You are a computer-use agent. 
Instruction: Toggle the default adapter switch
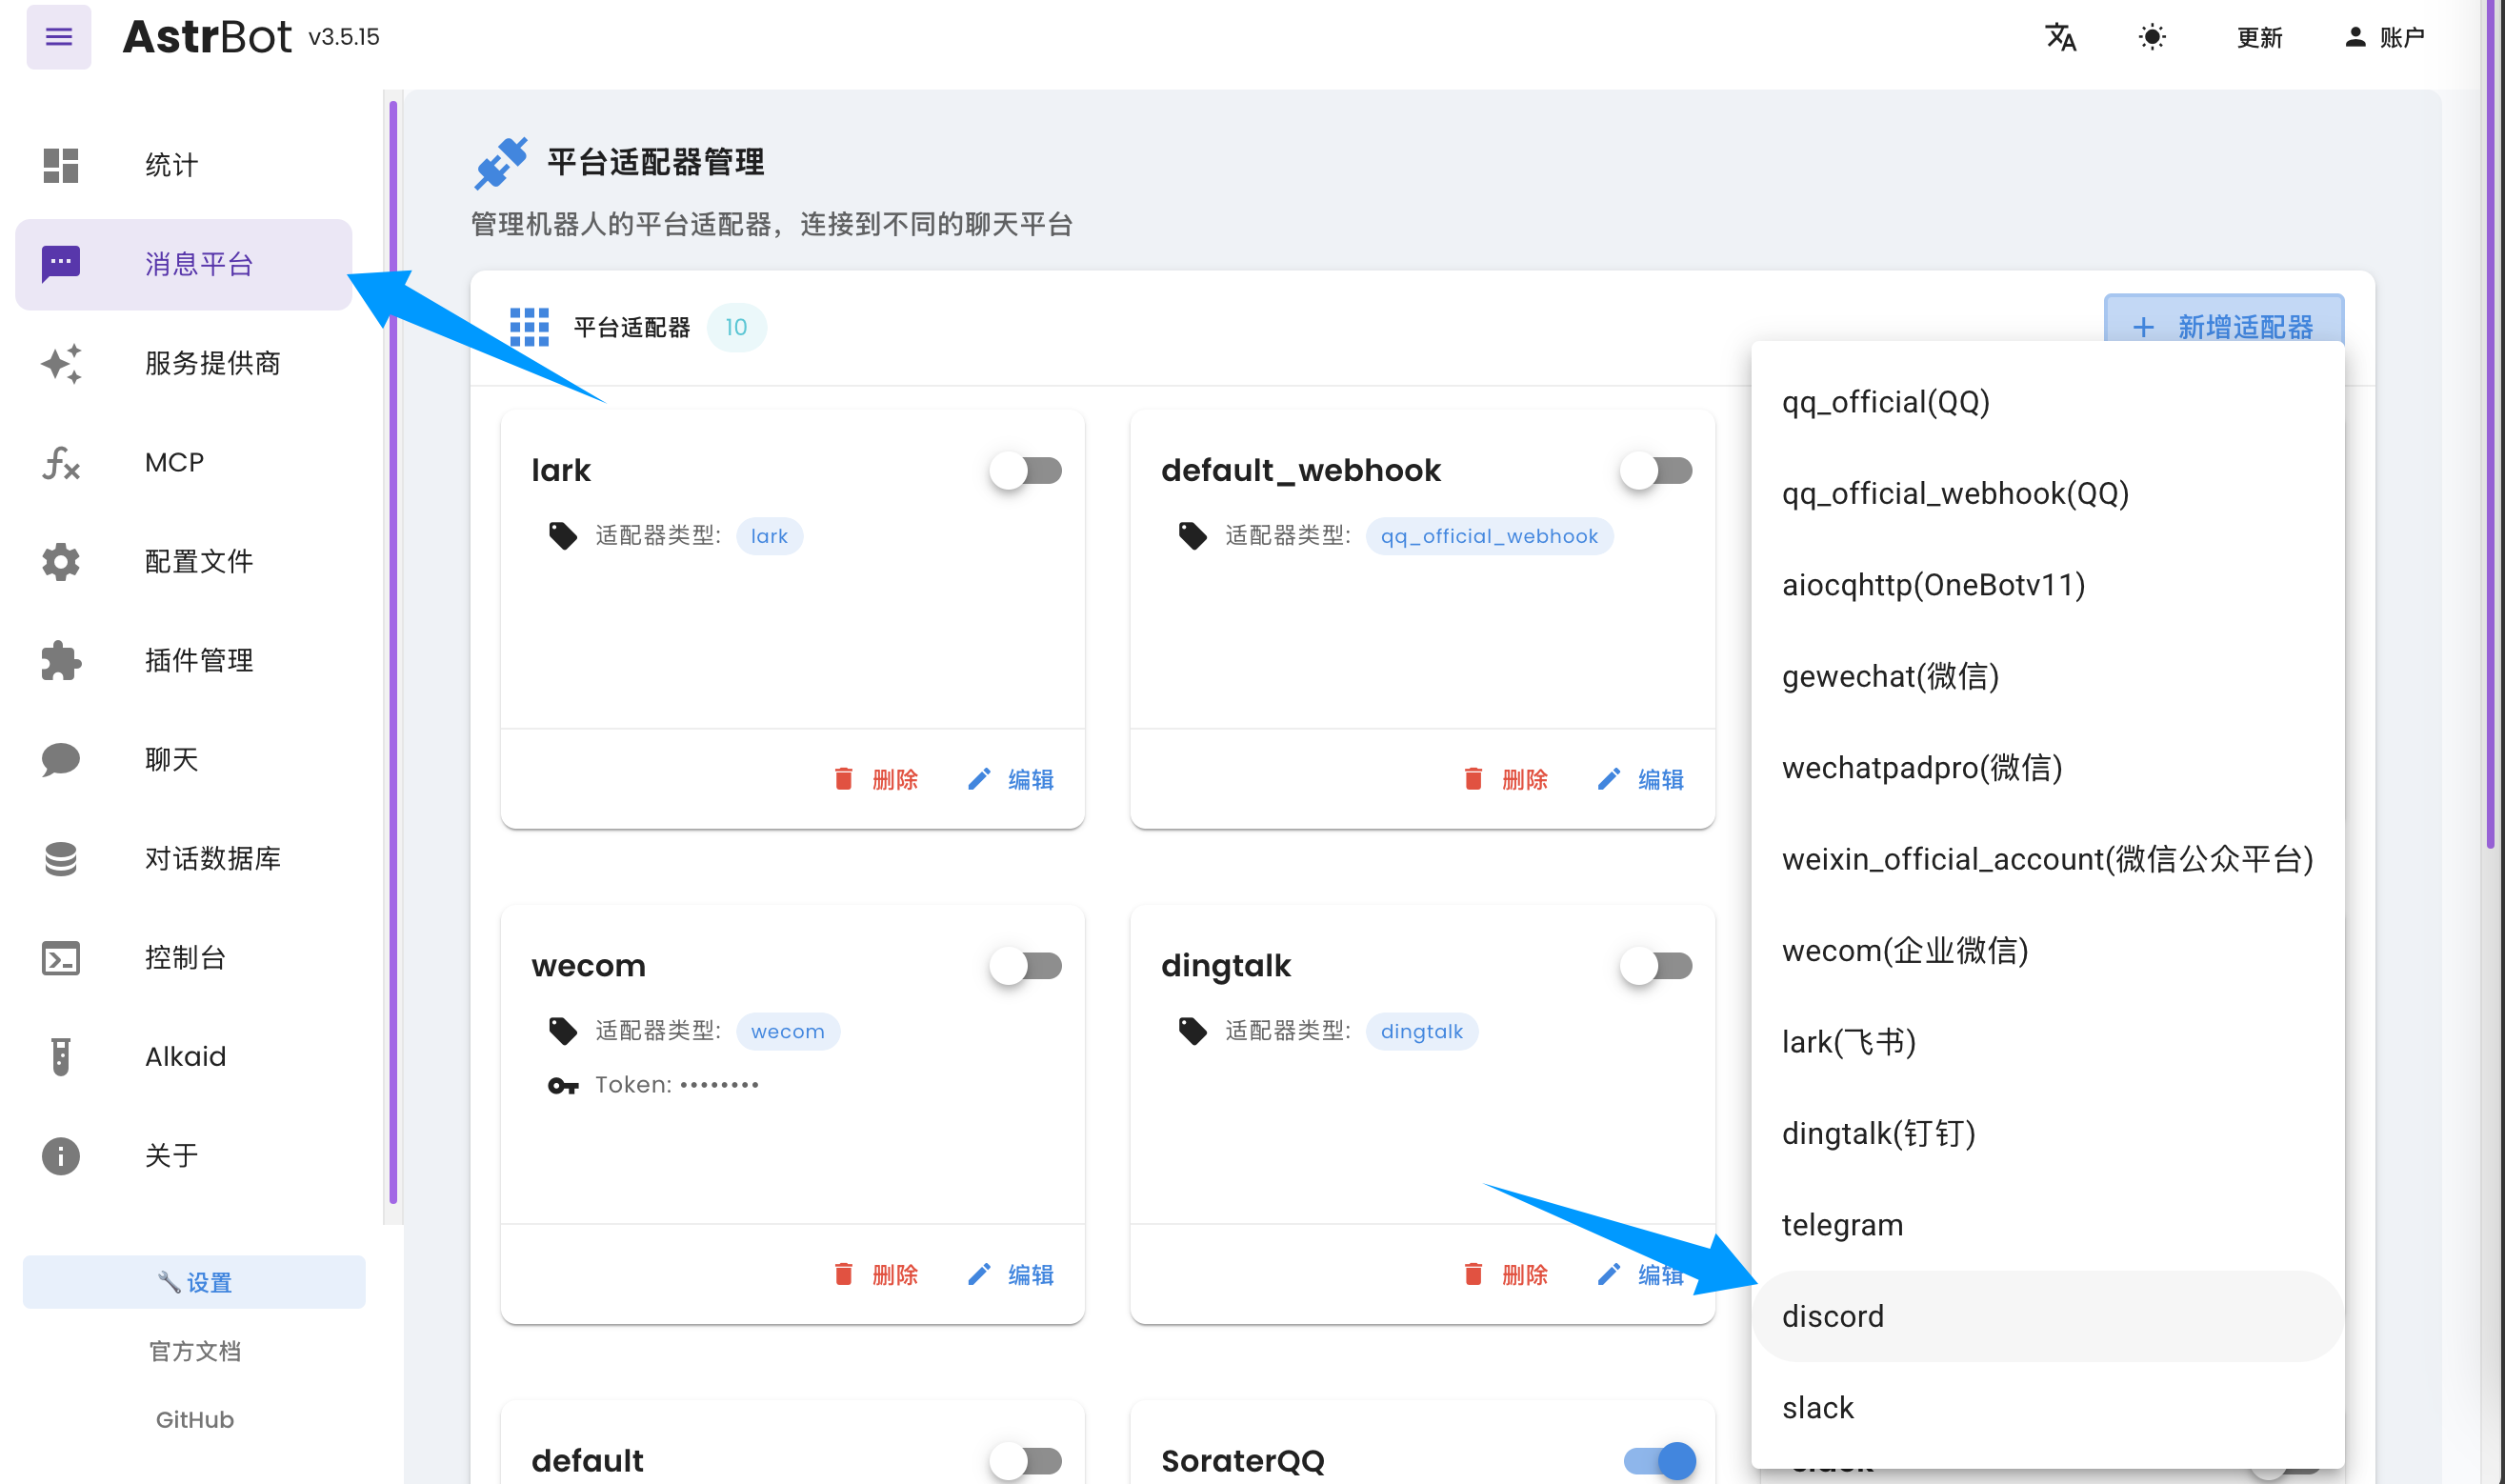coord(1025,1460)
